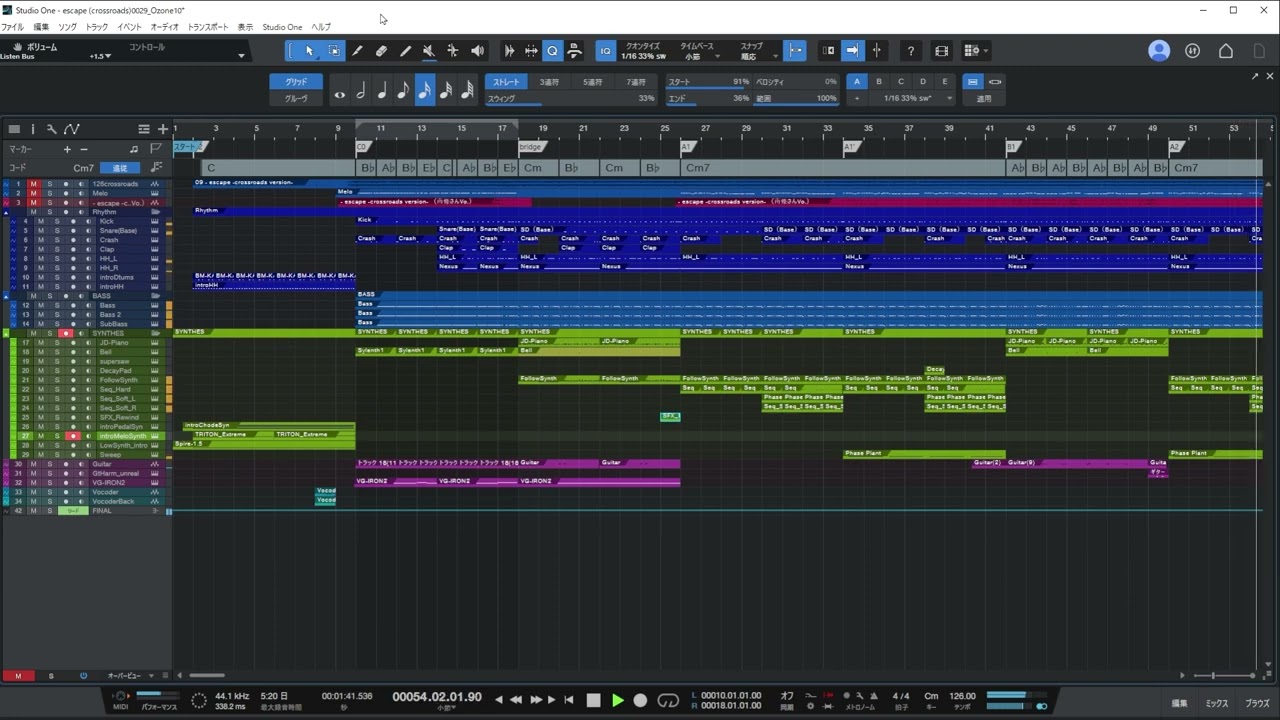Select the Bend tool
This screenshot has width=1280, height=720.
click(x=453, y=51)
